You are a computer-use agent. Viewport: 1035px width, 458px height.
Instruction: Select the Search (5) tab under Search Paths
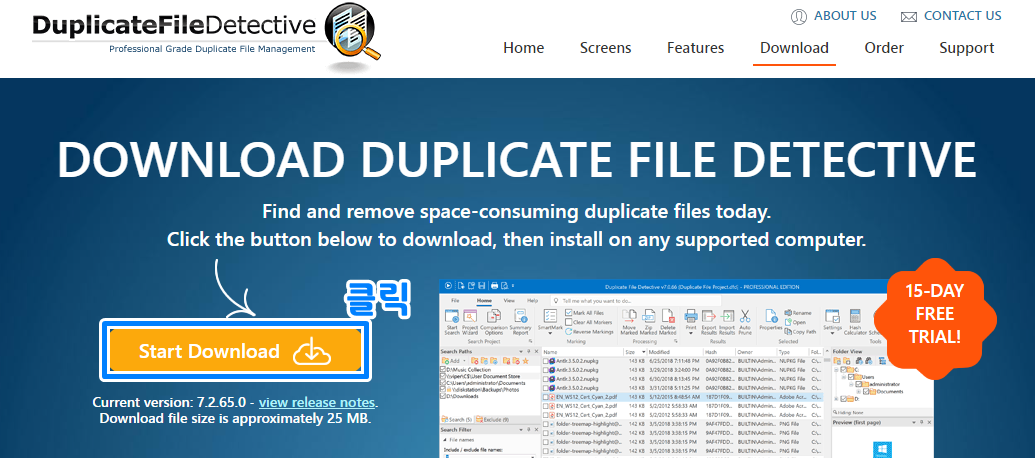click(457, 420)
